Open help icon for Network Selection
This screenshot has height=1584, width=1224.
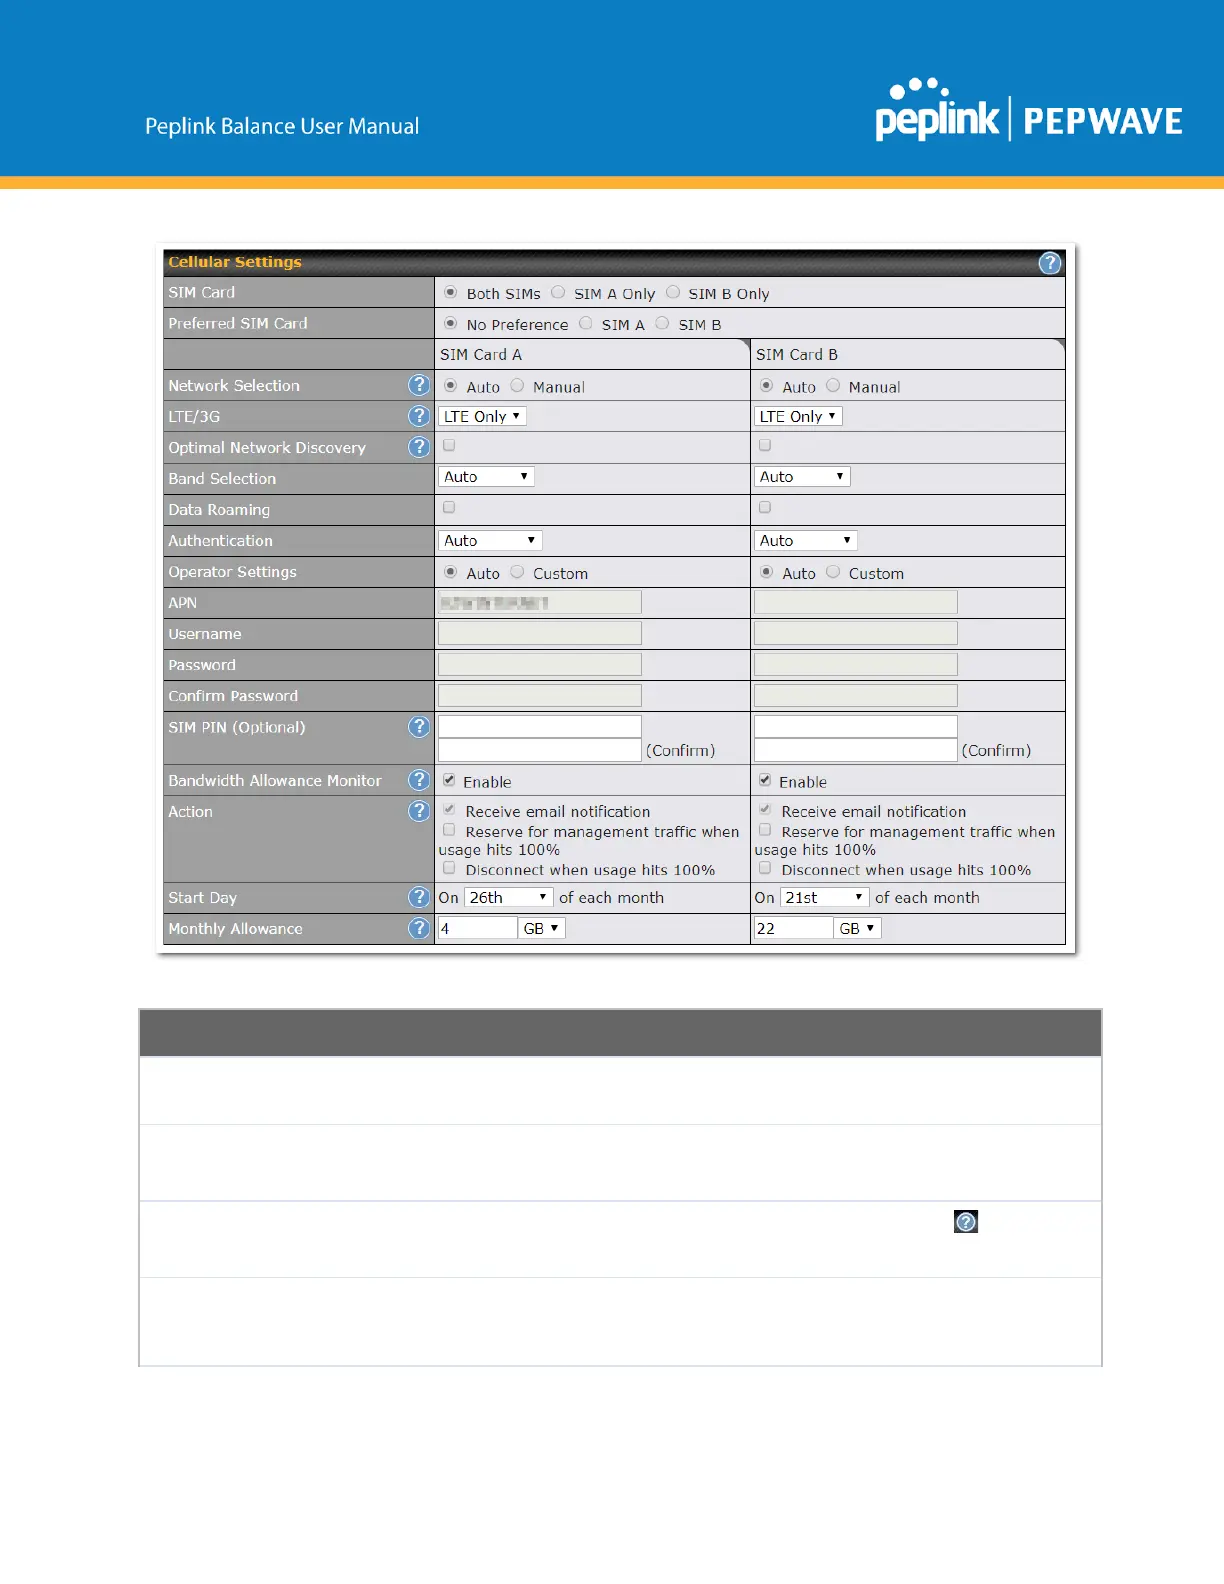click(x=419, y=385)
